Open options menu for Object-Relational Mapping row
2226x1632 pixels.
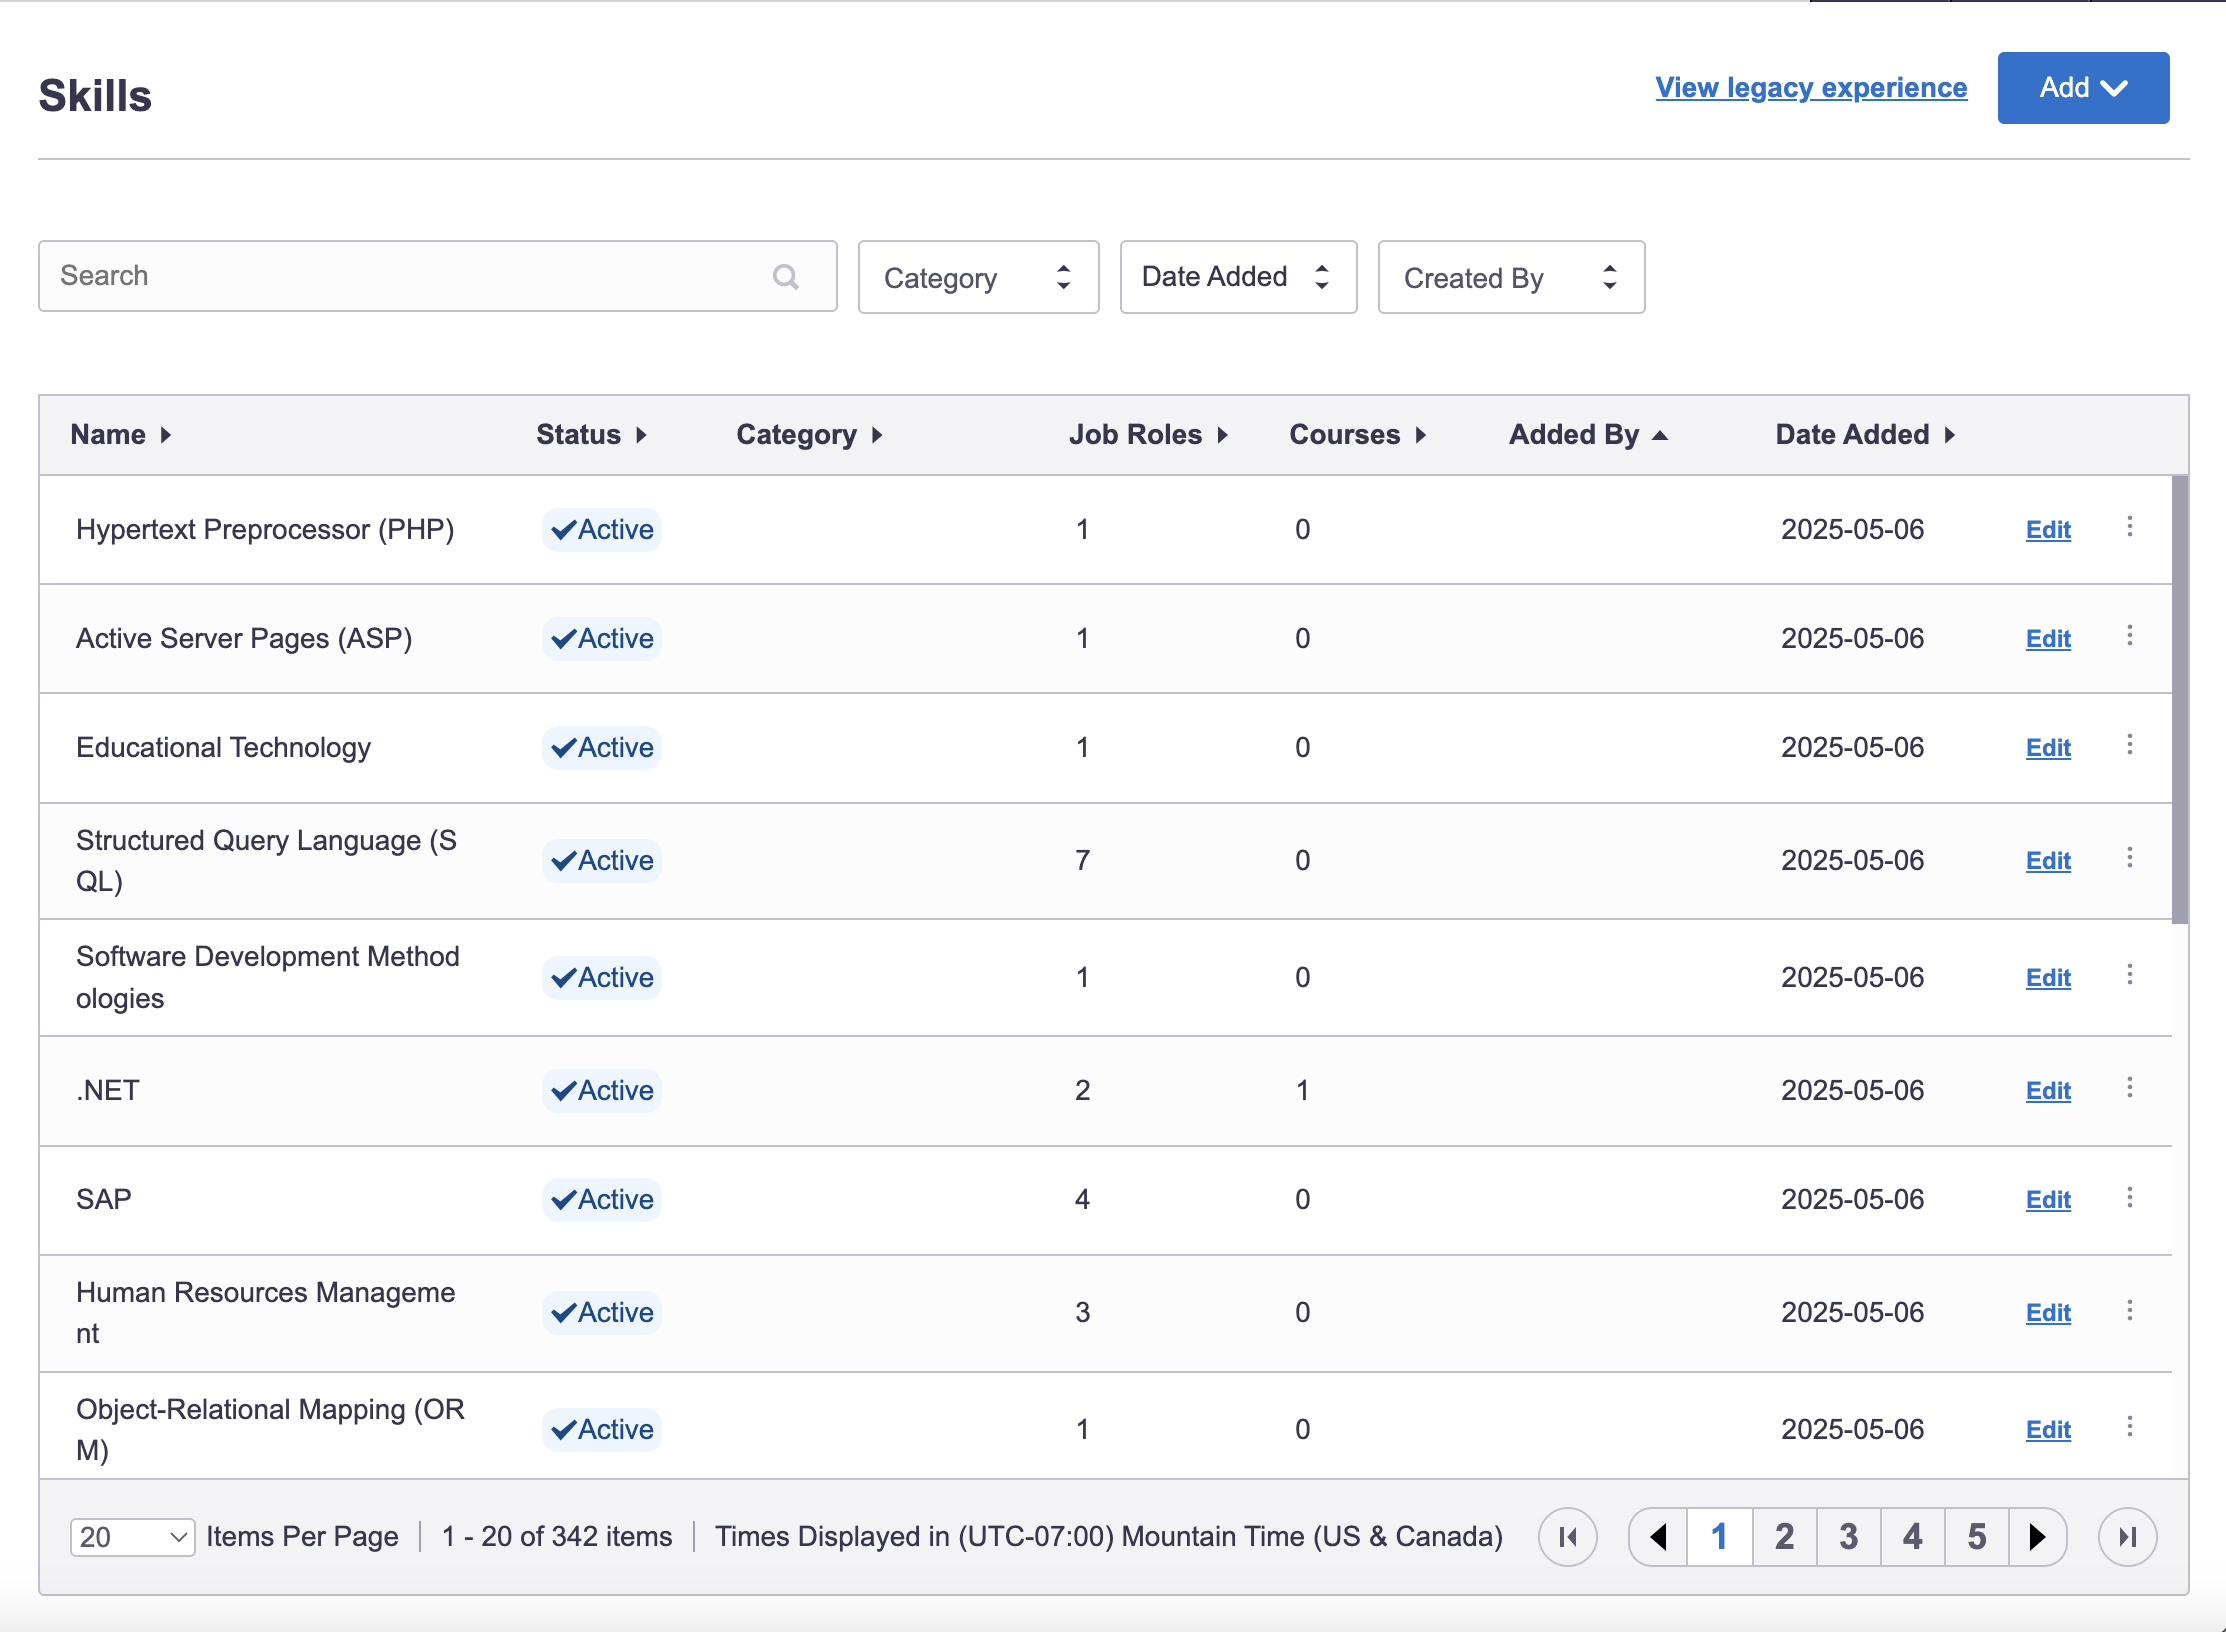(2130, 1427)
